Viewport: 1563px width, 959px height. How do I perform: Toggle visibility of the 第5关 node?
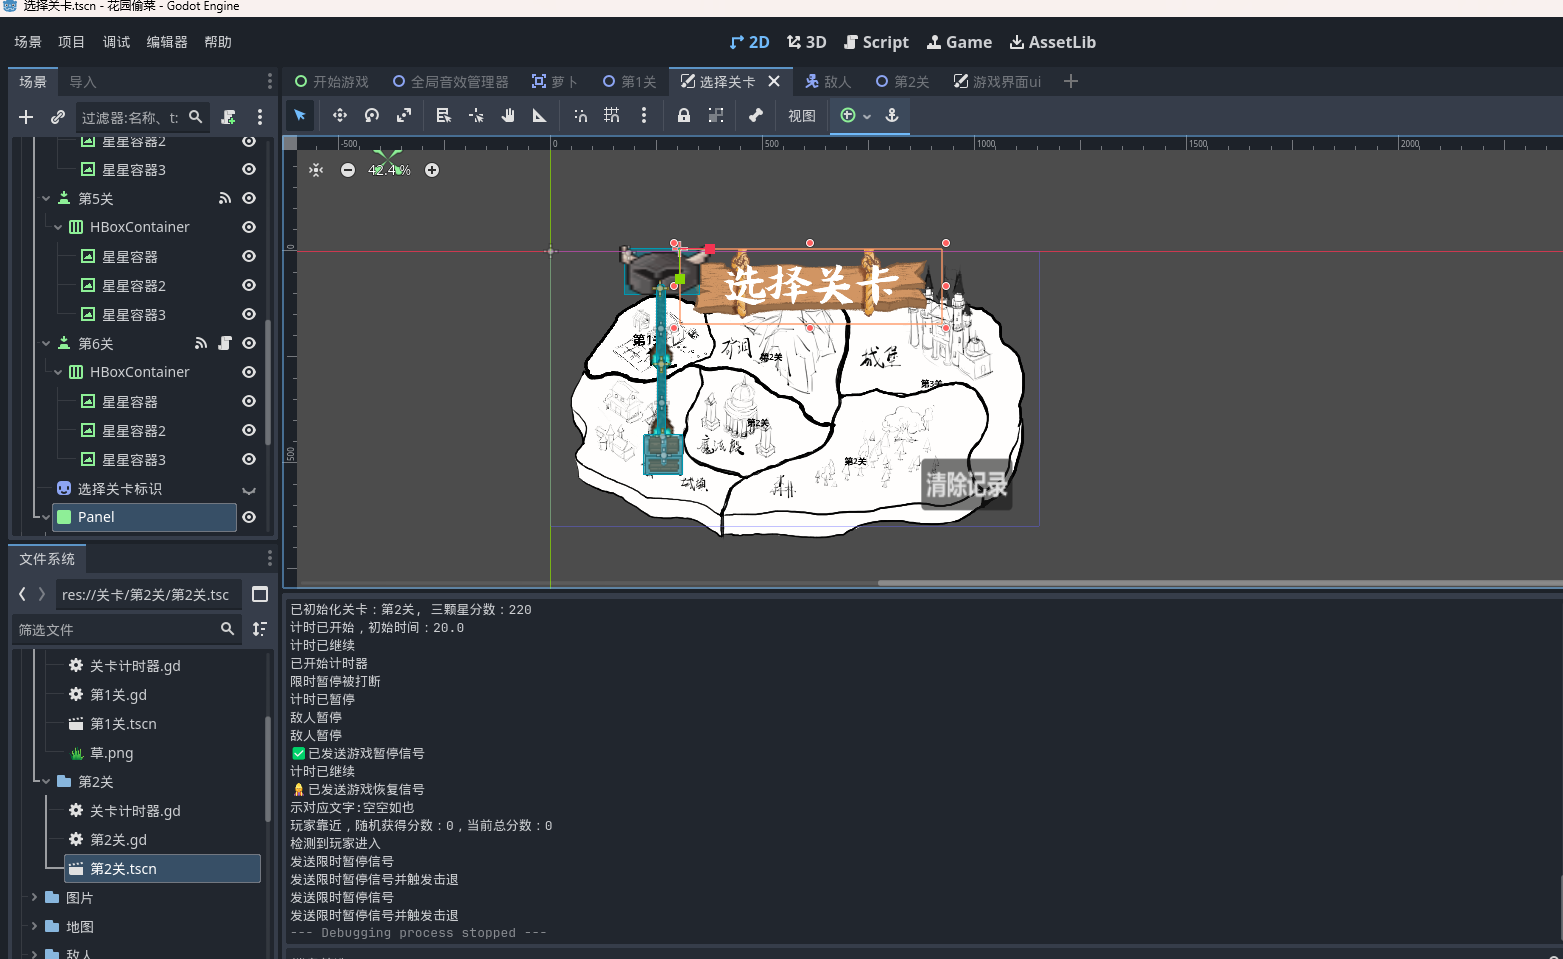tap(249, 199)
